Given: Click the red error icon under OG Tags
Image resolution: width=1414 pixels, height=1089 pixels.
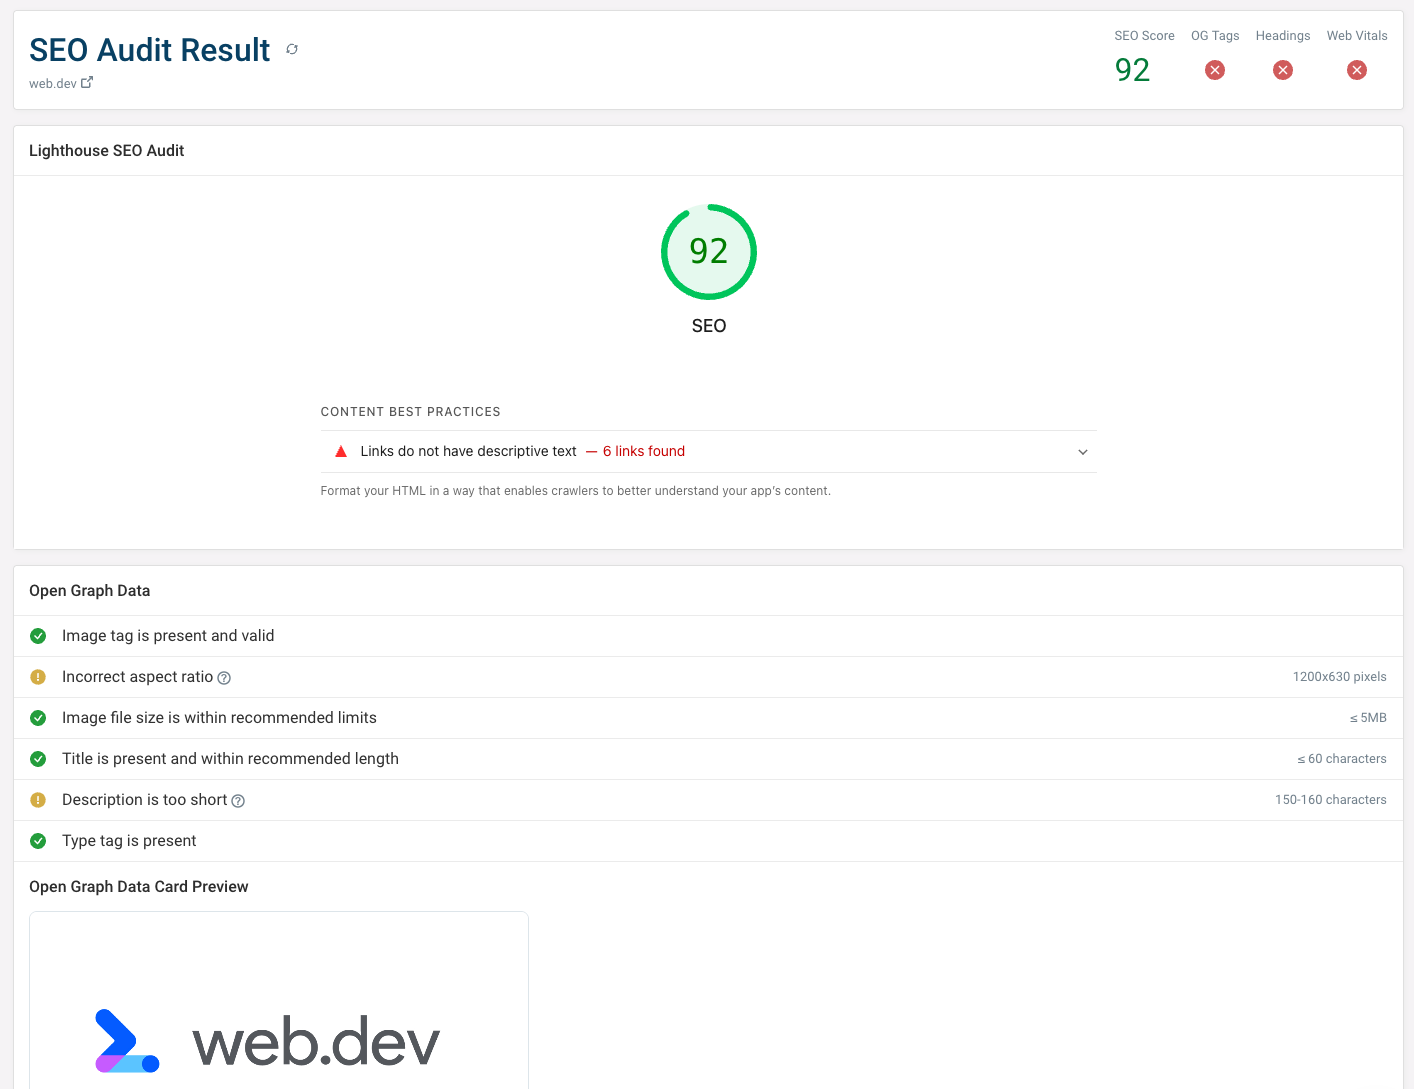Looking at the screenshot, I should click(1214, 70).
